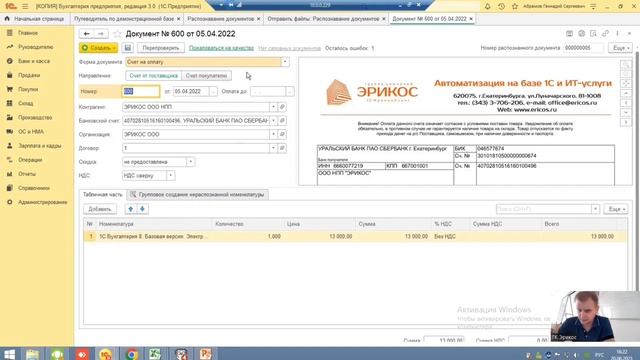Image resolution: width=640 pixels, height=360 pixels.
Task: Expand the Контрагент dropdown arrow
Action: click(273, 107)
